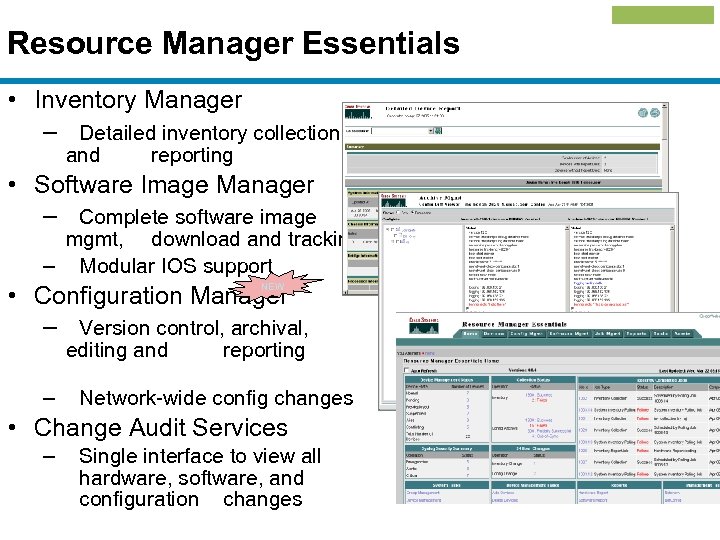Click the Software Image Manager bullet

[174, 185]
